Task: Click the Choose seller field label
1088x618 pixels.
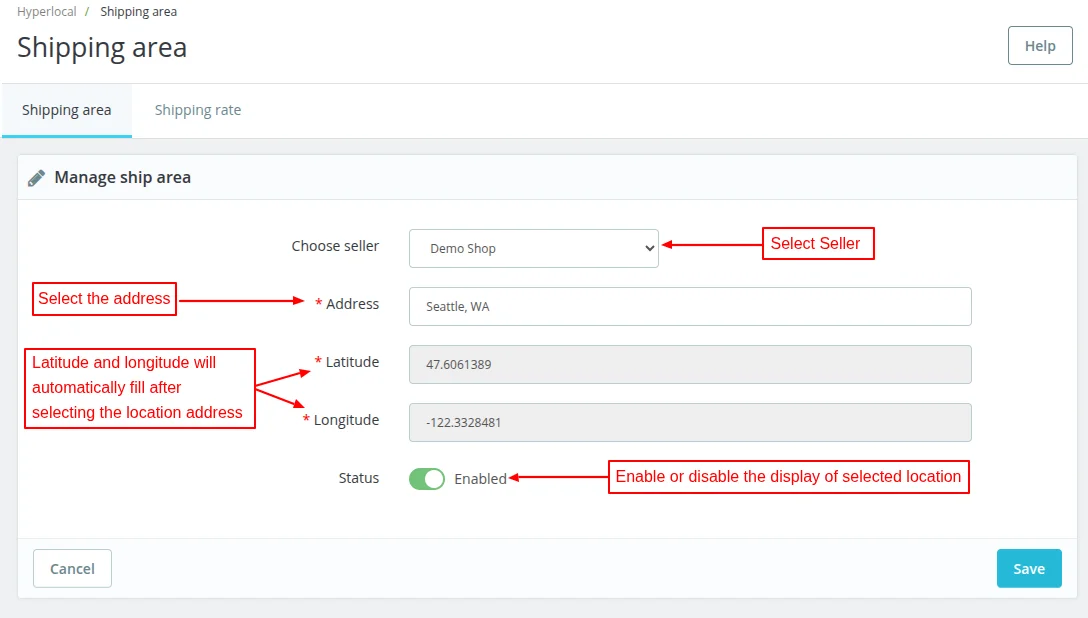Action: coord(335,246)
